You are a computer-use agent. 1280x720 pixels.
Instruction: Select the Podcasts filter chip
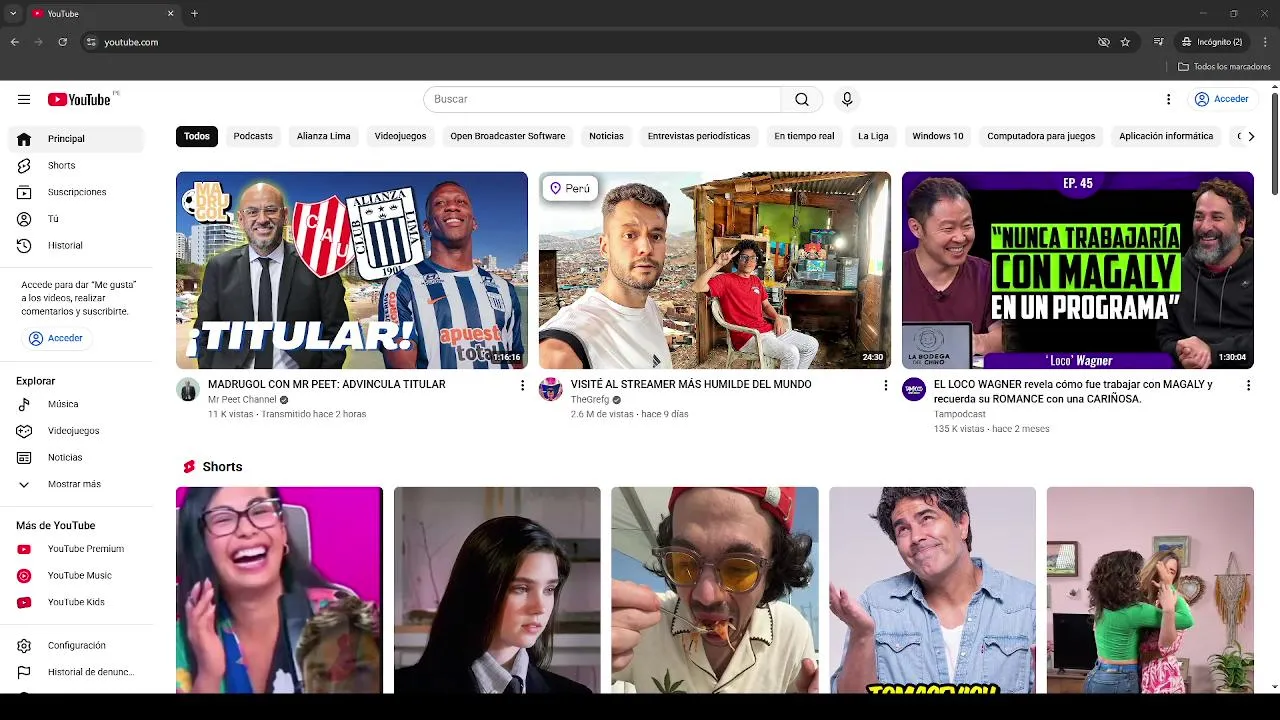coord(253,136)
